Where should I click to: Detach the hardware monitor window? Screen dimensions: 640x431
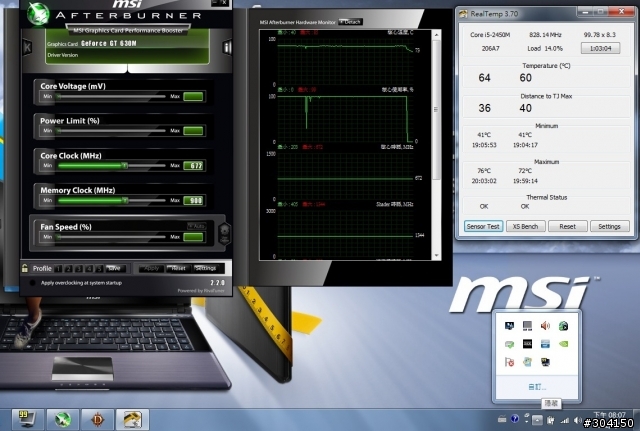pos(351,22)
